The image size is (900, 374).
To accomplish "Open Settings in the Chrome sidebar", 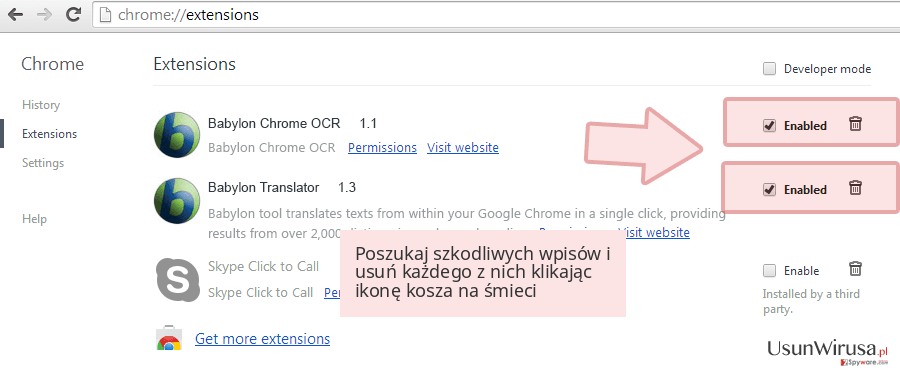I will coord(43,163).
